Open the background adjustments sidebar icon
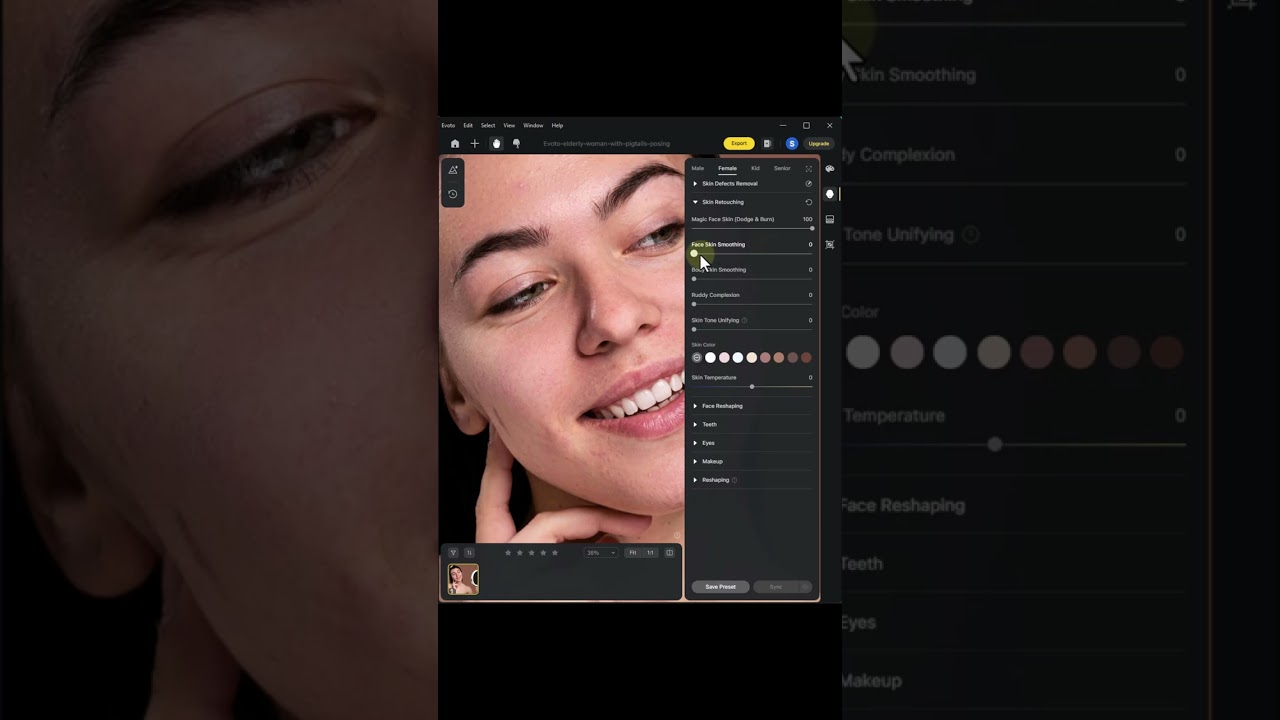Image resolution: width=1280 pixels, height=720 pixels. pos(829,219)
